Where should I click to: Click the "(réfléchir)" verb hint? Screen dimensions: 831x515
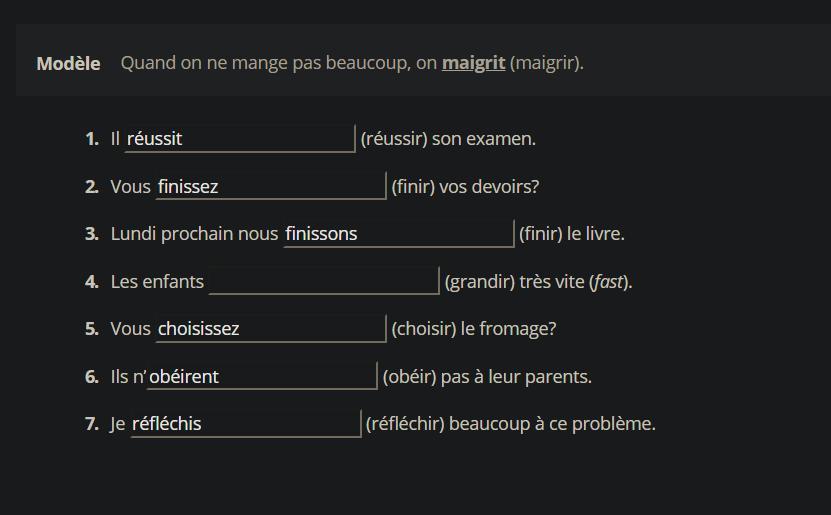tap(405, 424)
